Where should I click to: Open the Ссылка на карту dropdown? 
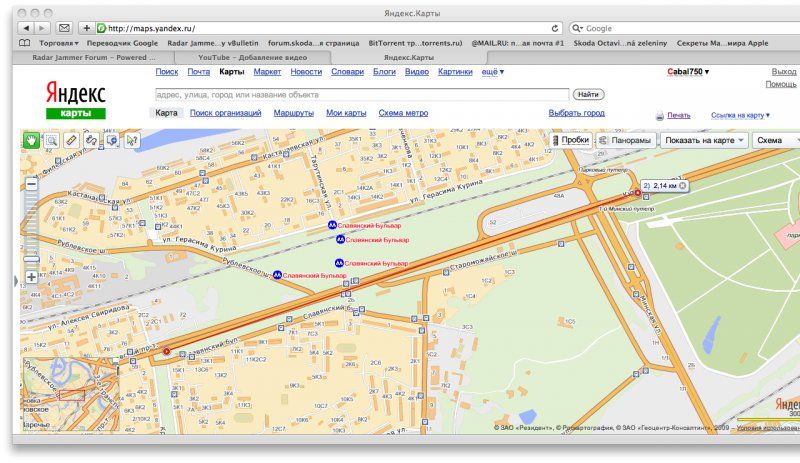(740, 115)
